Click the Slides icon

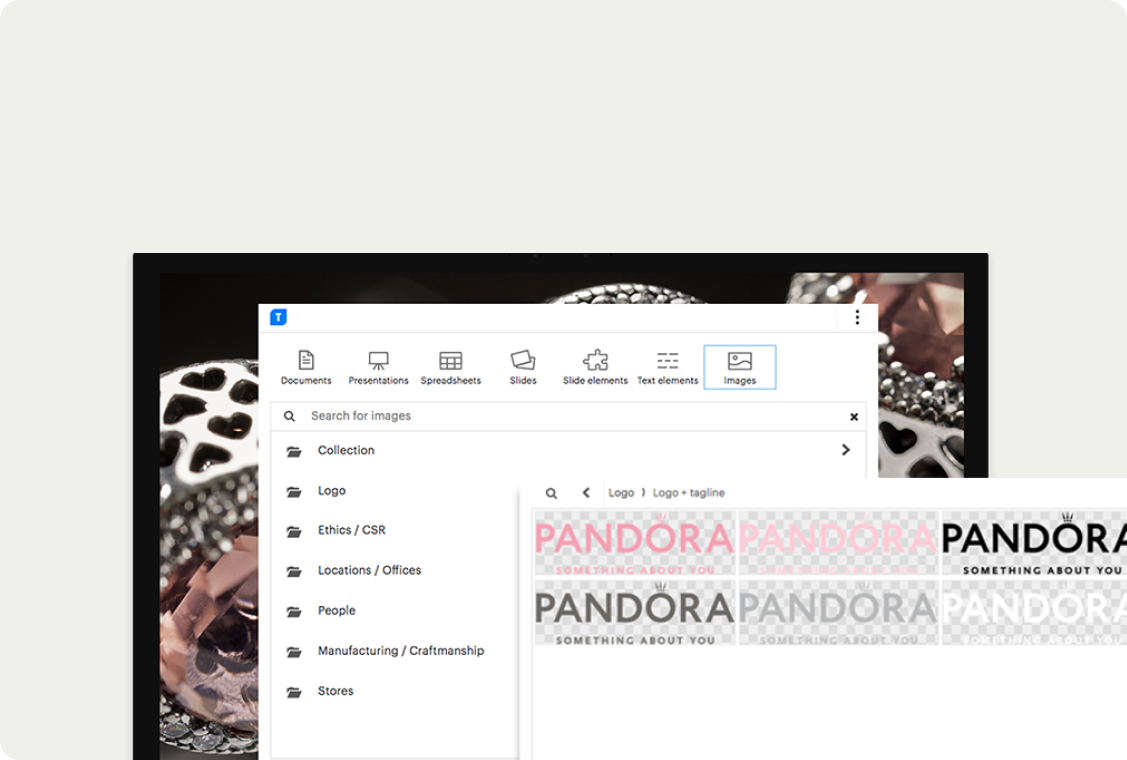(523, 365)
